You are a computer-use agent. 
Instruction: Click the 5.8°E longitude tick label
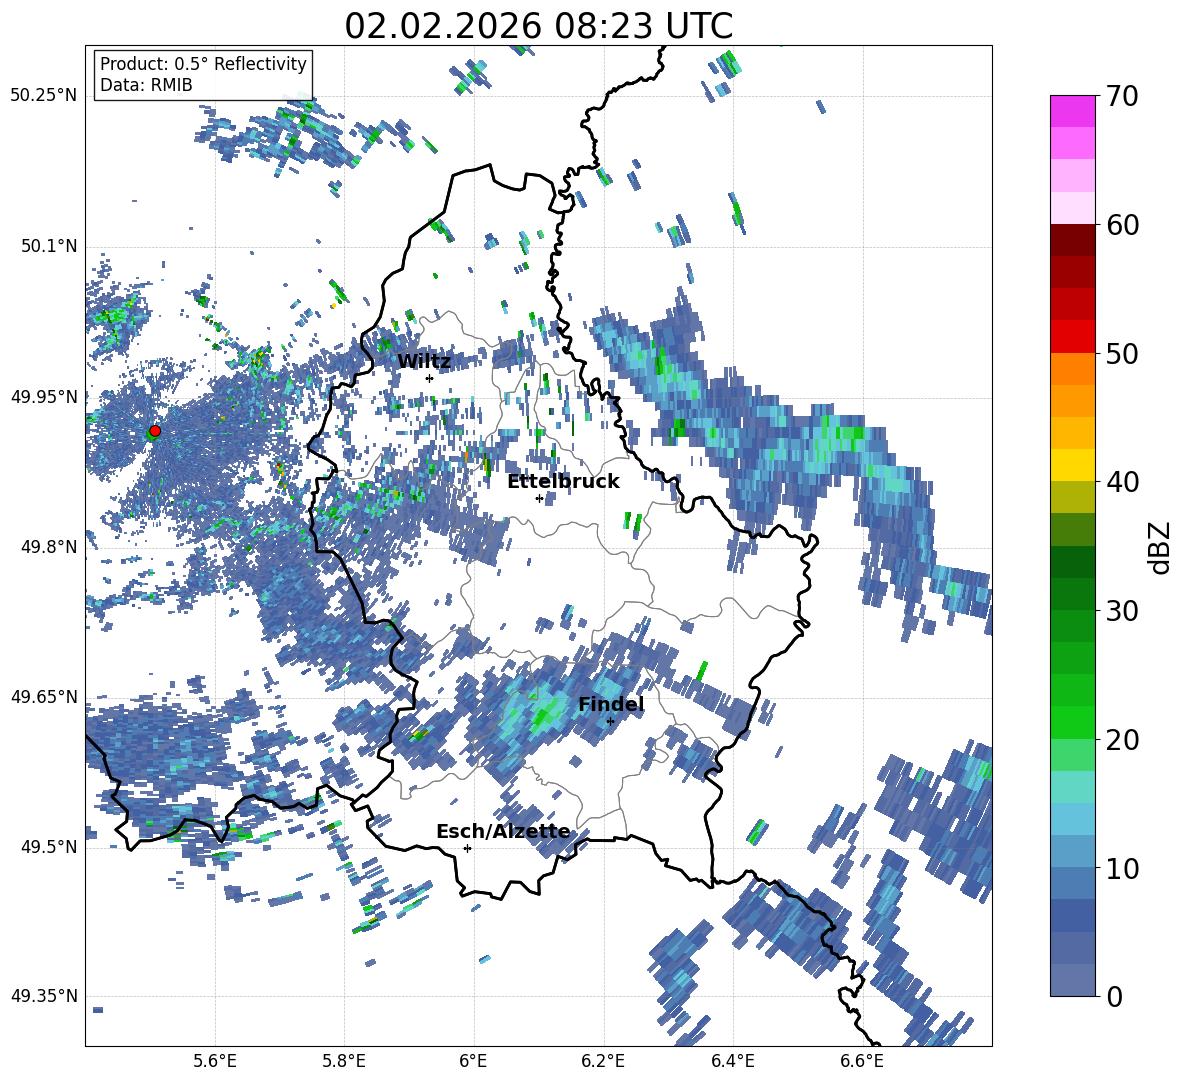[x=344, y=1061]
